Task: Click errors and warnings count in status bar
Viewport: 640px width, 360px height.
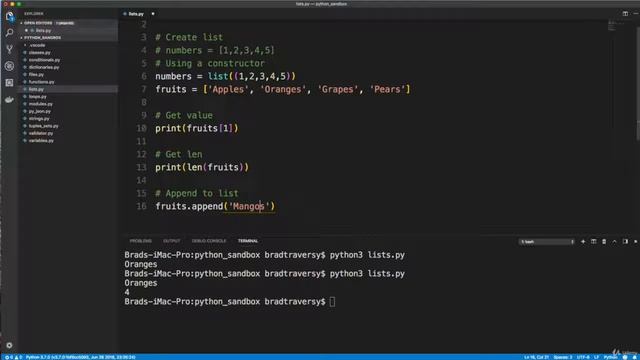Action: (x=13, y=357)
